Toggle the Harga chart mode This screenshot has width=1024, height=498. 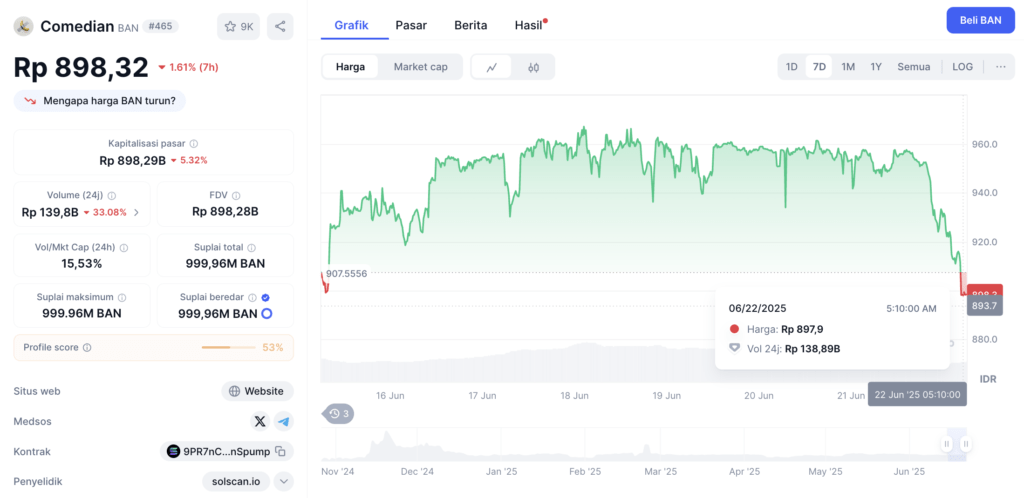pyautogui.click(x=351, y=67)
